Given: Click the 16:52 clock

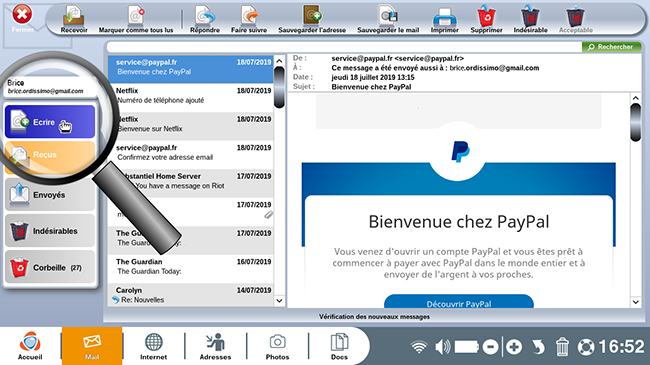Looking at the screenshot, I should [x=621, y=347].
